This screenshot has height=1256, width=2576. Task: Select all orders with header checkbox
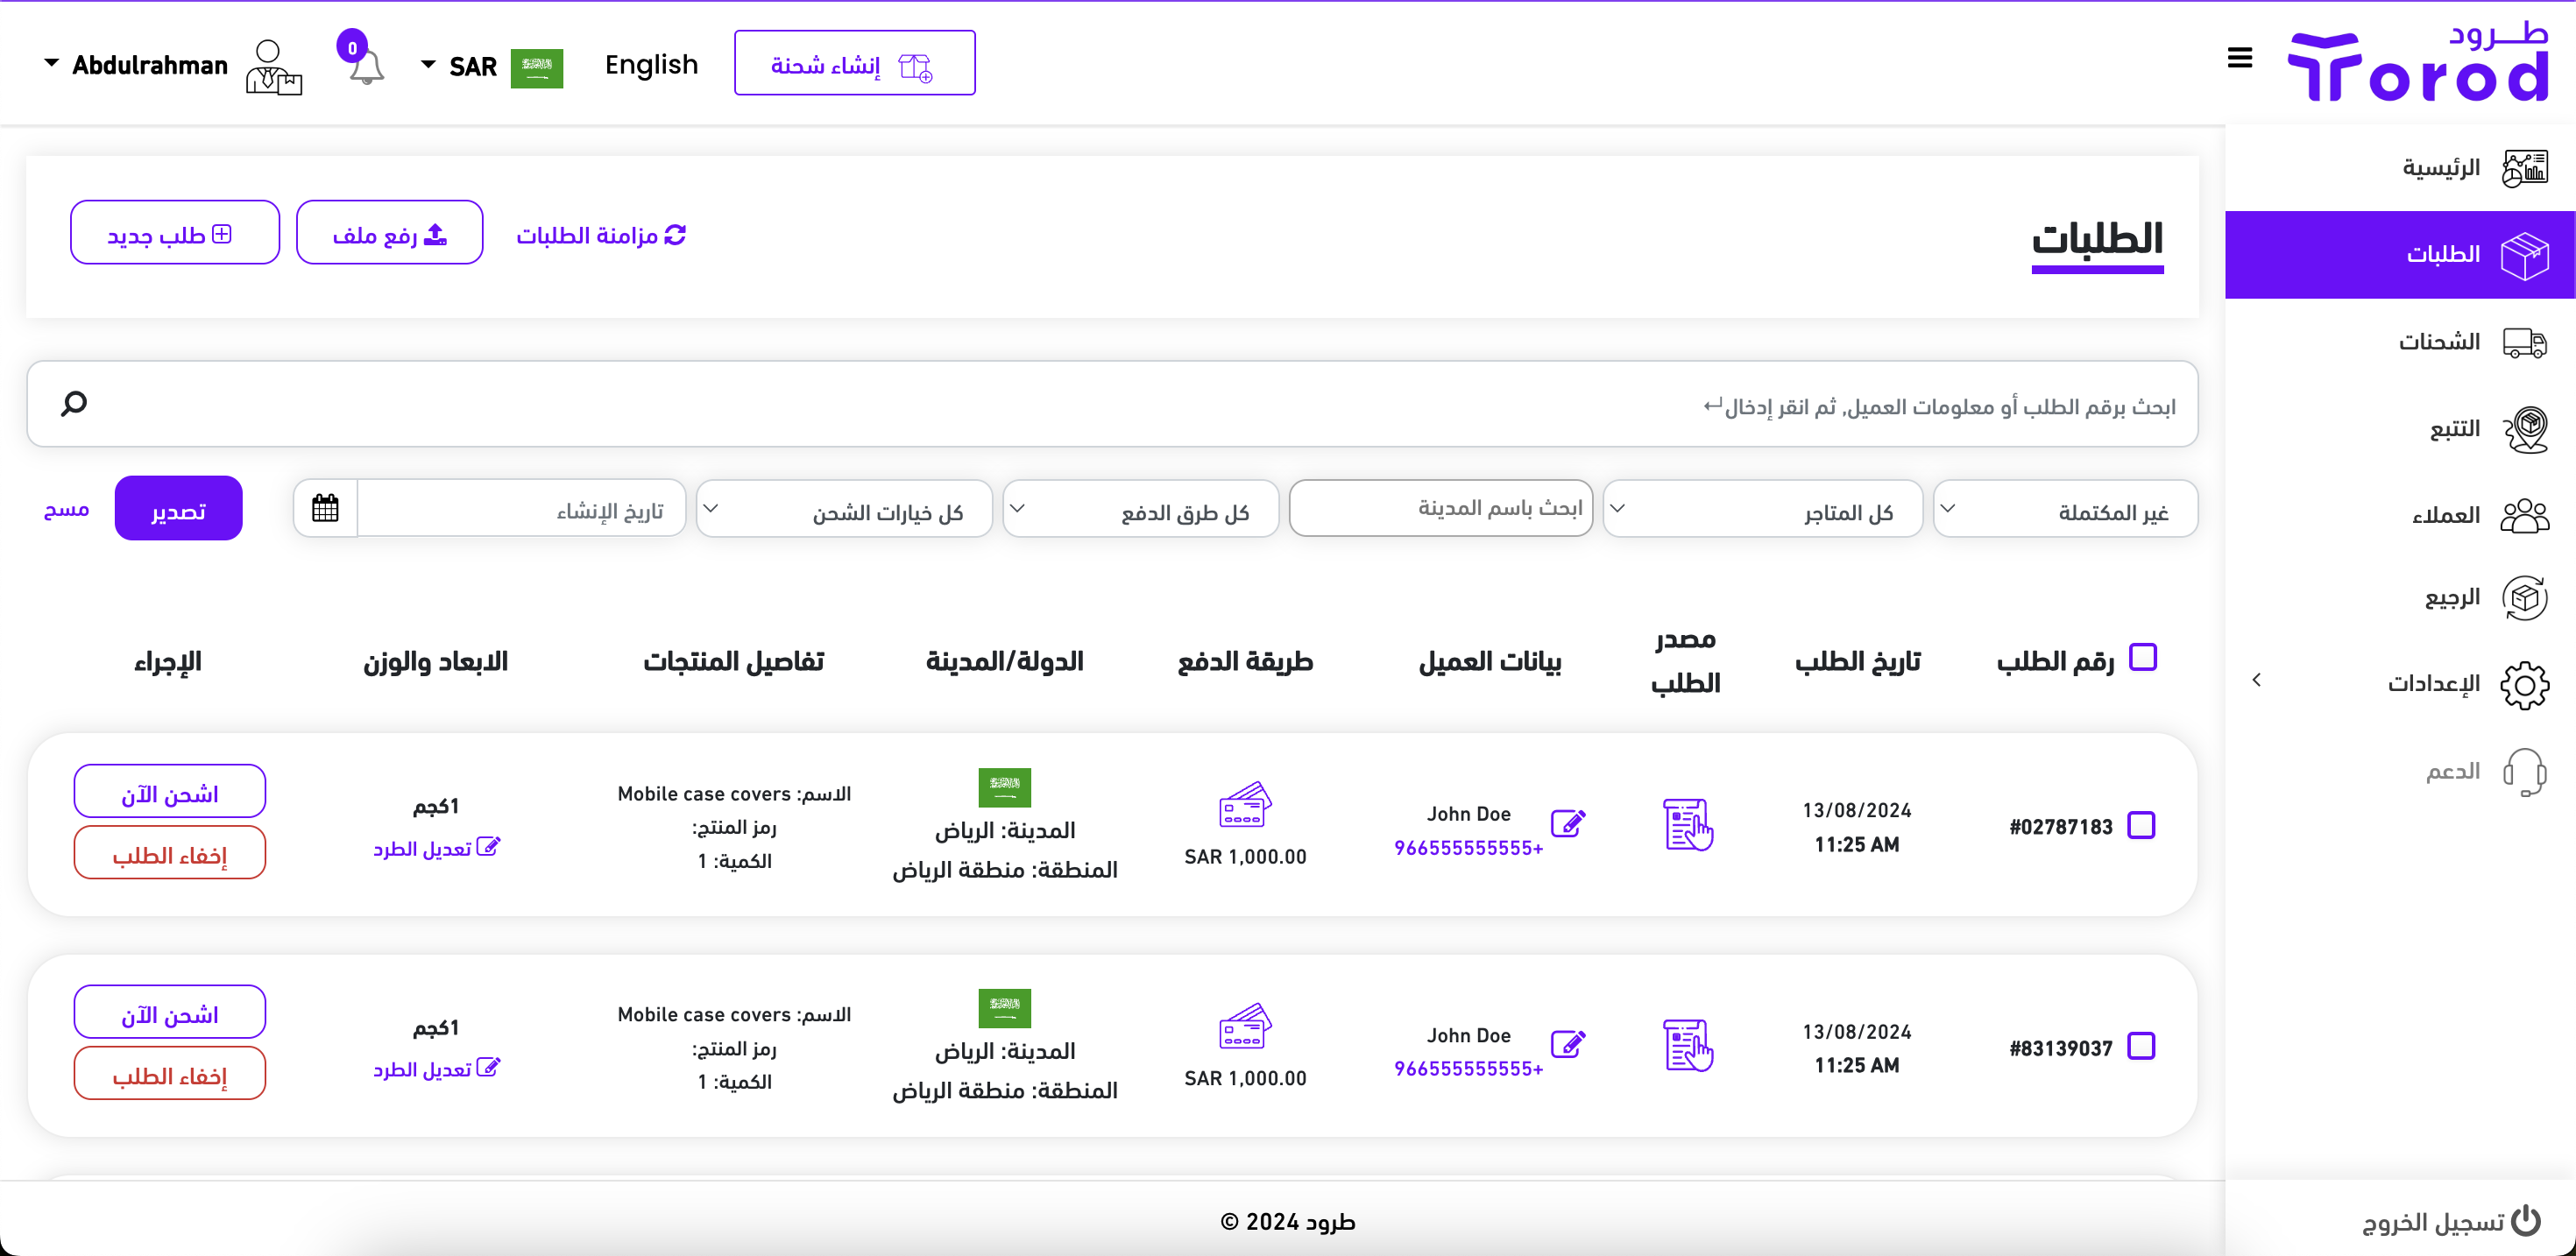(2142, 657)
